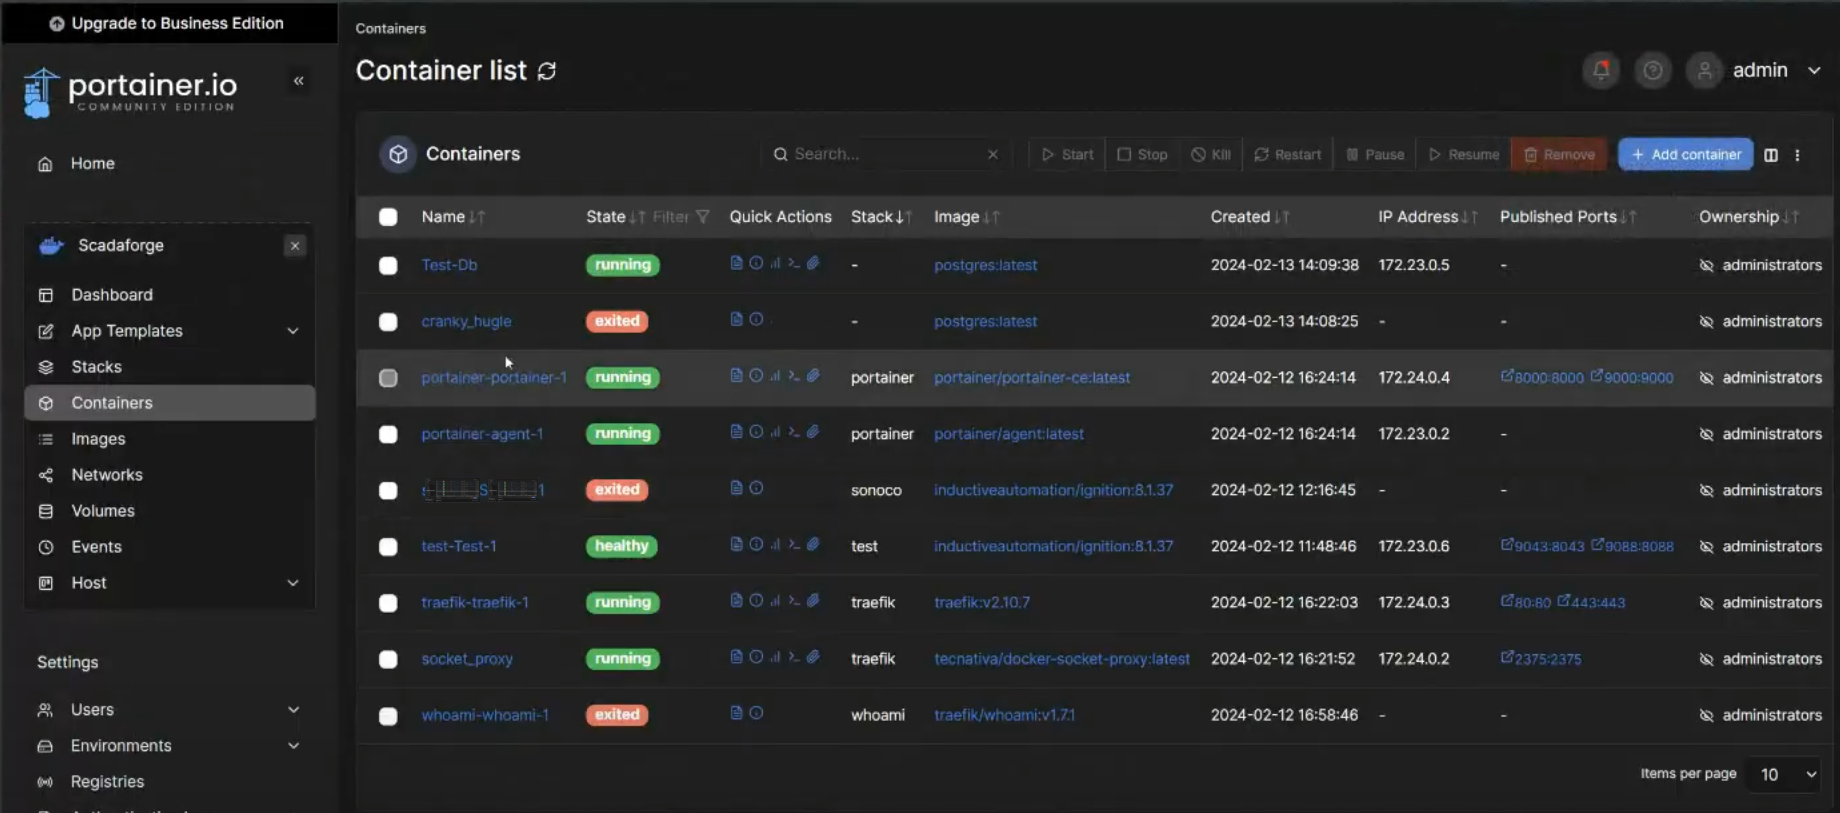Viewport: 1840px width, 813px height.
Task: Open inspect icon for cranky_hugle container
Action: (756, 319)
